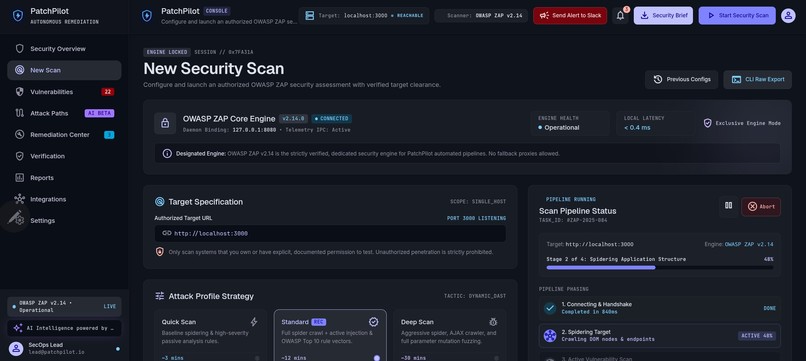The height and width of the screenshot is (361, 806).
Task: Abort the running scan pipeline
Action: pos(761,207)
